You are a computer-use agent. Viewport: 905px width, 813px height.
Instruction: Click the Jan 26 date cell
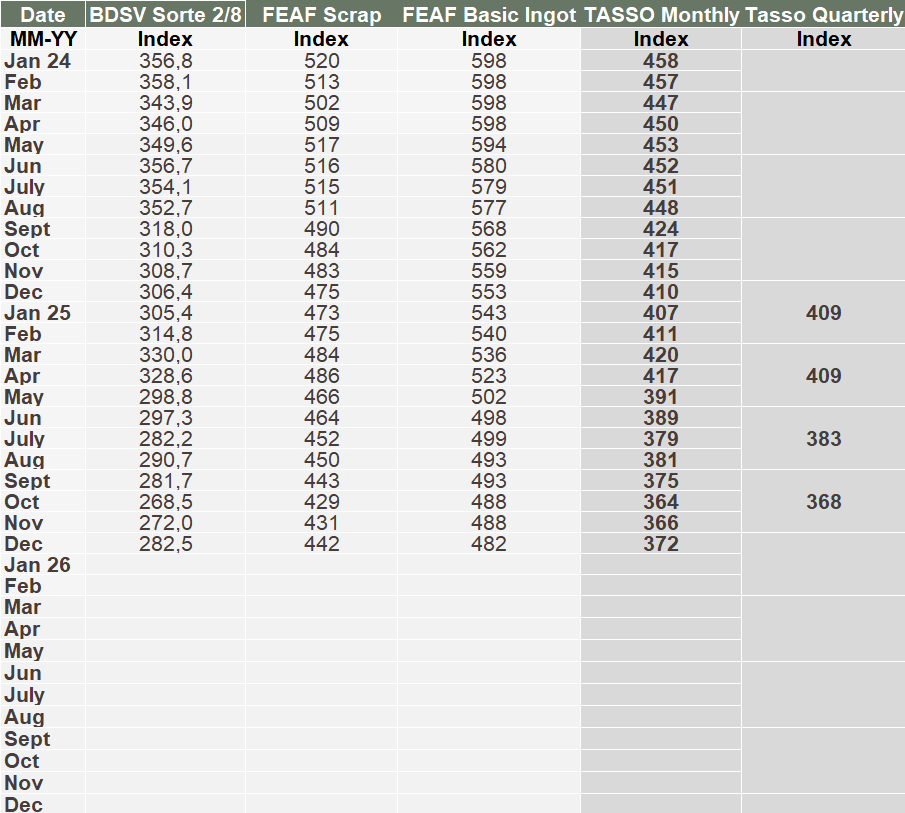(38, 565)
